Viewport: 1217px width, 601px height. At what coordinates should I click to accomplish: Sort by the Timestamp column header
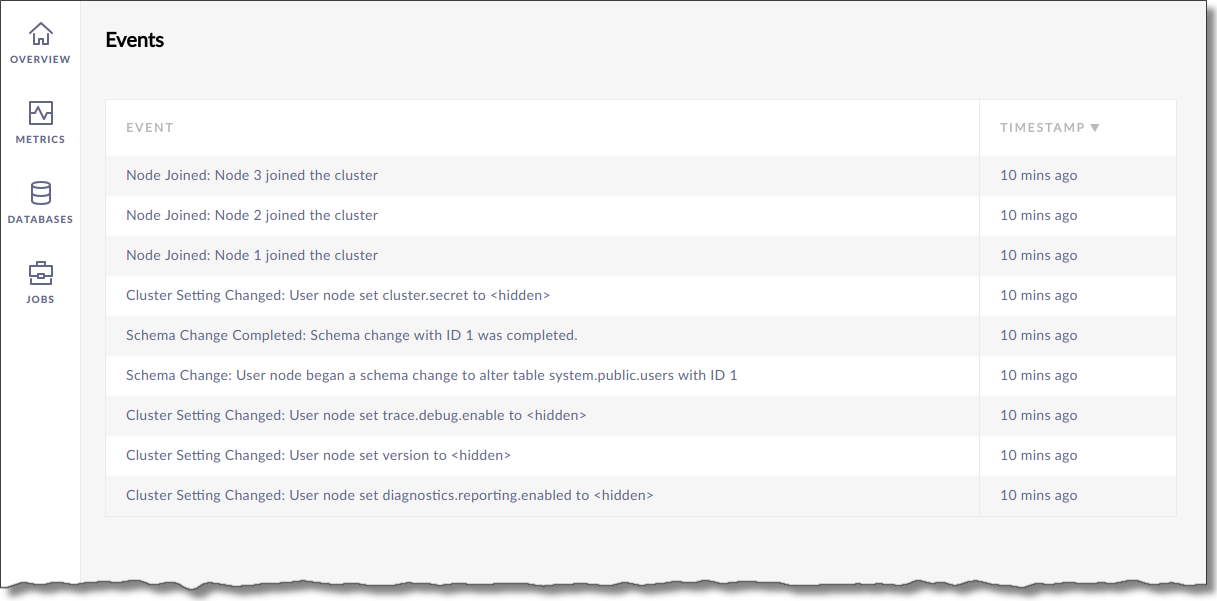click(1042, 128)
